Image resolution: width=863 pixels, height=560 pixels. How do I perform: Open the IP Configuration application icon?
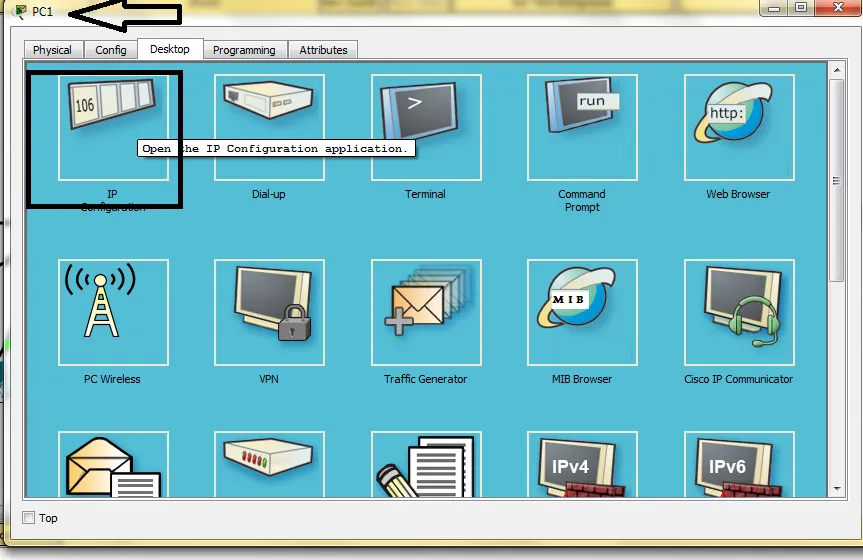click(113, 127)
